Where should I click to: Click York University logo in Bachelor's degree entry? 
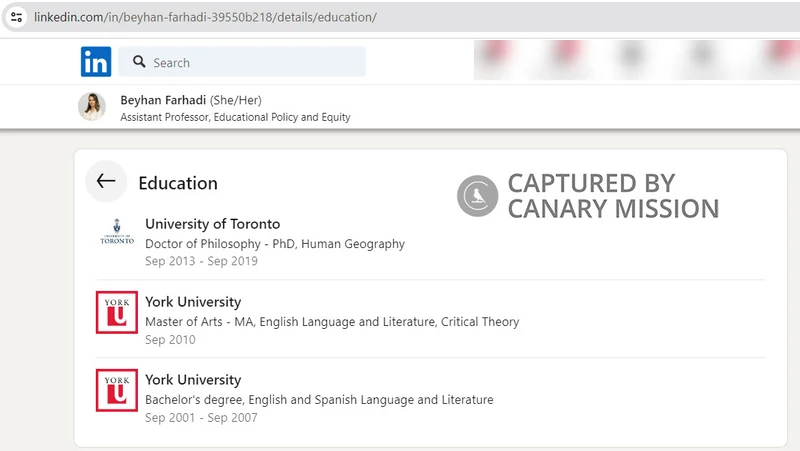pos(117,390)
